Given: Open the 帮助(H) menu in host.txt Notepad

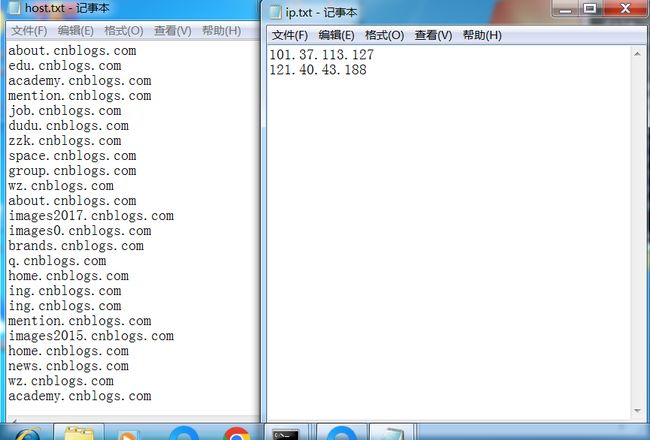Looking at the screenshot, I should coord(221,31).
